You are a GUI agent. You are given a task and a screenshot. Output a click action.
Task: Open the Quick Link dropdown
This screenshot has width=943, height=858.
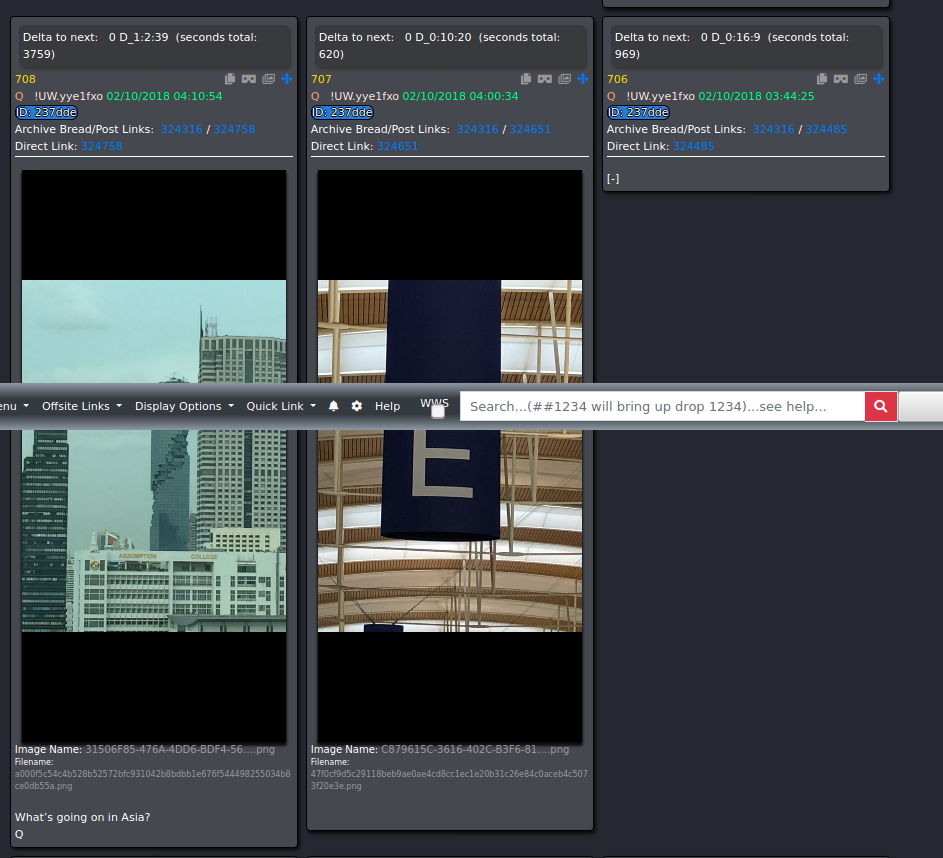click(281, 406)
